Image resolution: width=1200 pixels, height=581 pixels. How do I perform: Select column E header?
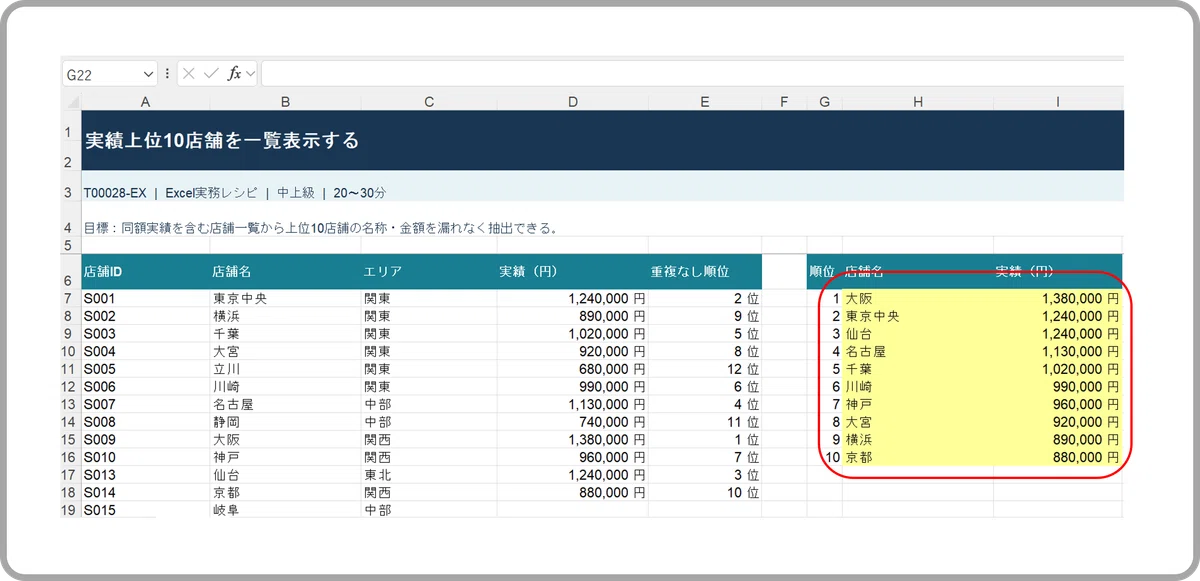coord(705,101)
